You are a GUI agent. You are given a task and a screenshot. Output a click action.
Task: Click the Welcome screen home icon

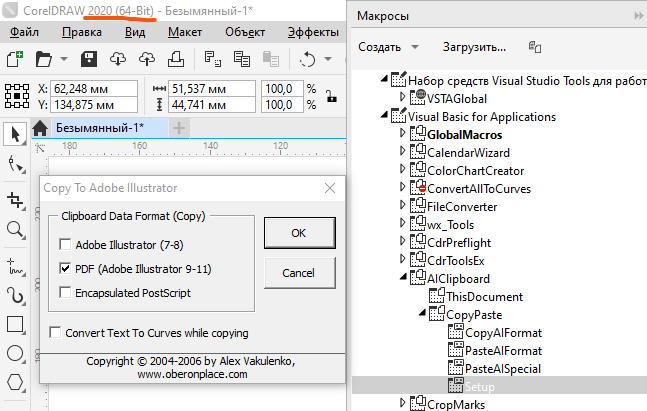coord(40,128)
